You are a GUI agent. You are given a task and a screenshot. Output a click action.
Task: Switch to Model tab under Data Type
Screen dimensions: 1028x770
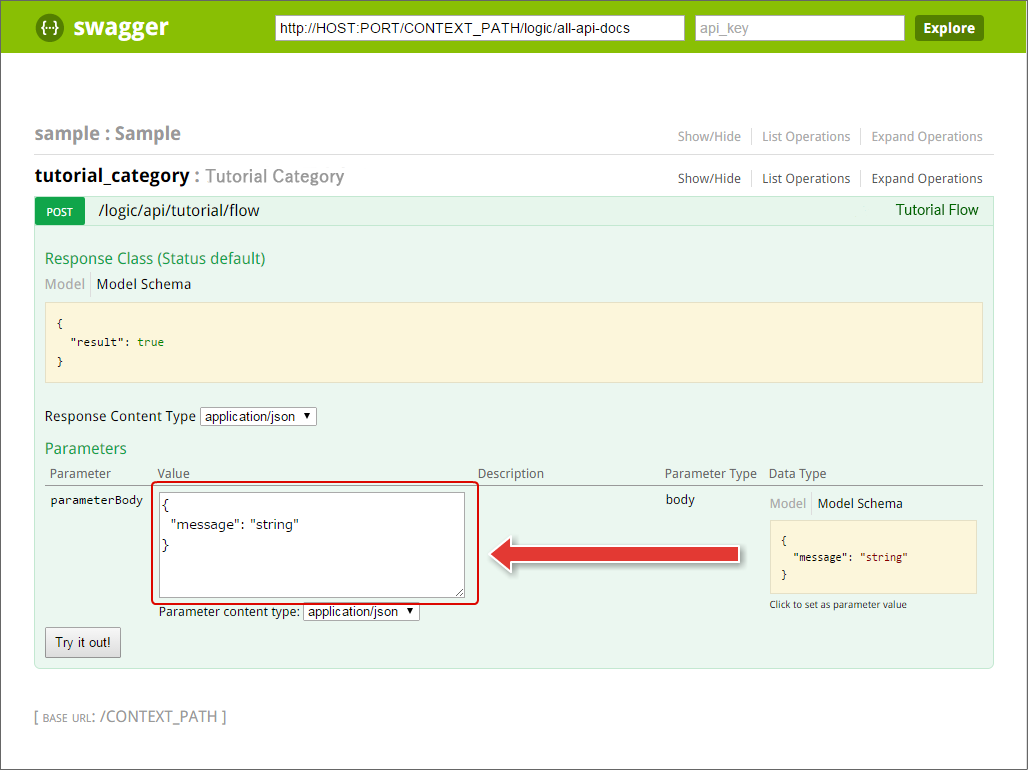click(787, 503)
